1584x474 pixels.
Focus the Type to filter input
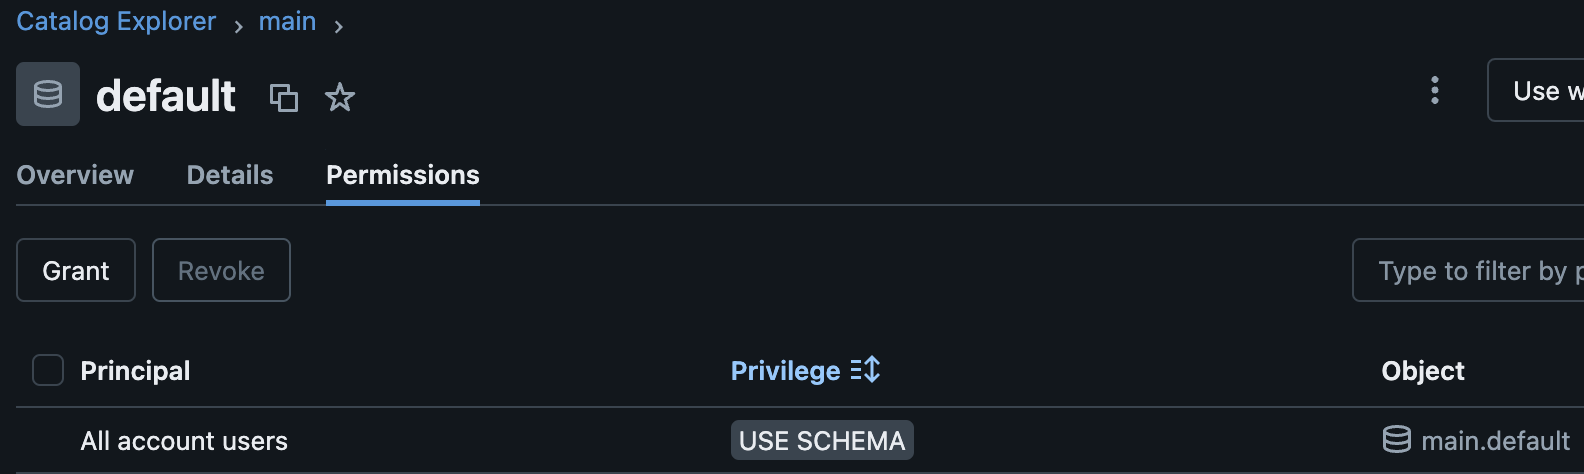click(x=1468, y=270)
